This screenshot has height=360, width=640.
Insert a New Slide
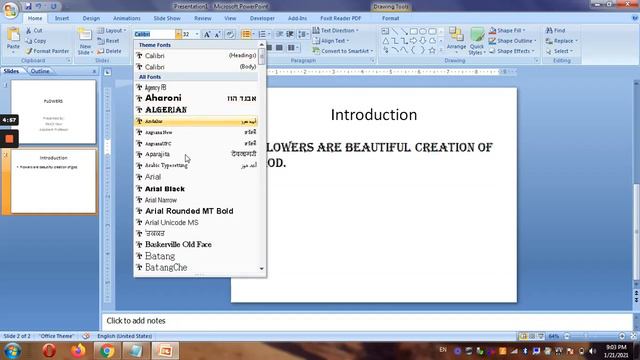coord(85,41)
